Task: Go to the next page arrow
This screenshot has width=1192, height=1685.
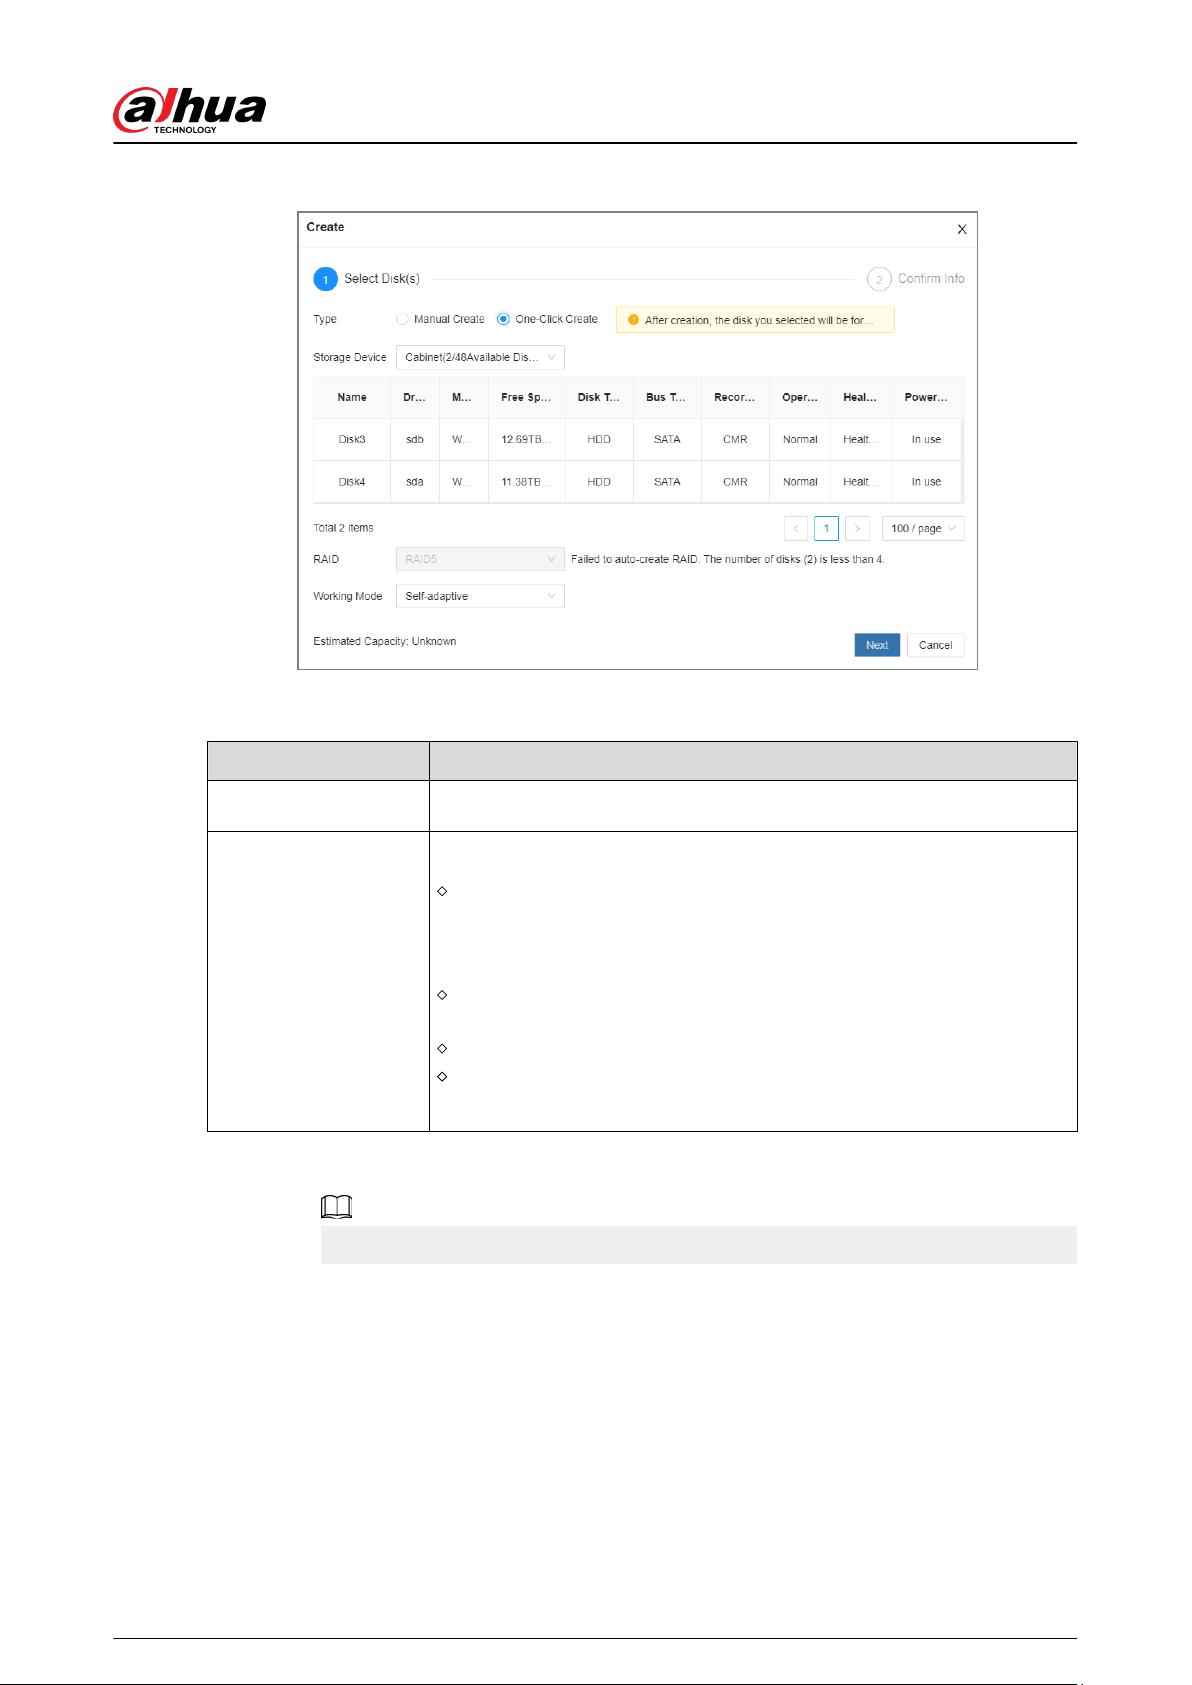Action: tap(857, 528)
